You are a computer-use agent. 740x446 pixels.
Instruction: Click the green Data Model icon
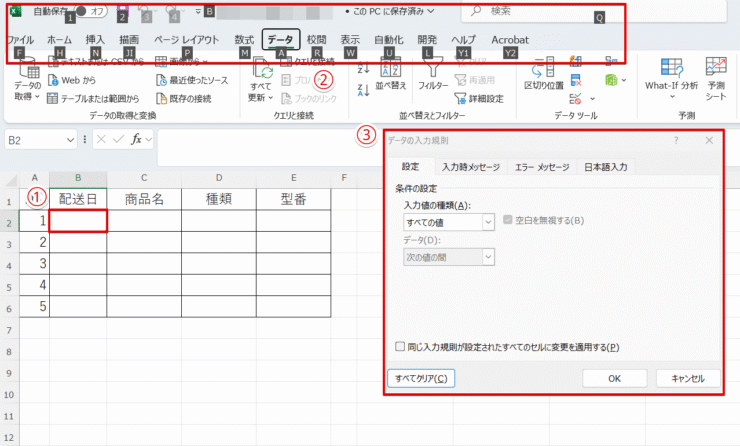612,80
